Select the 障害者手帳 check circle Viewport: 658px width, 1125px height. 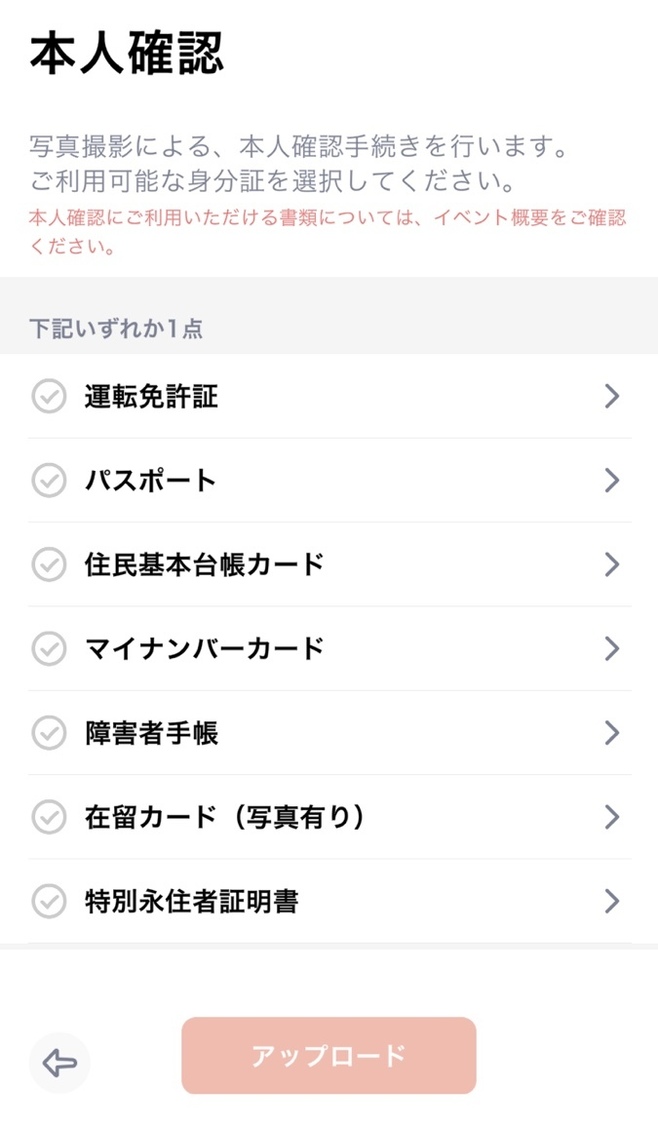(49, 733)
